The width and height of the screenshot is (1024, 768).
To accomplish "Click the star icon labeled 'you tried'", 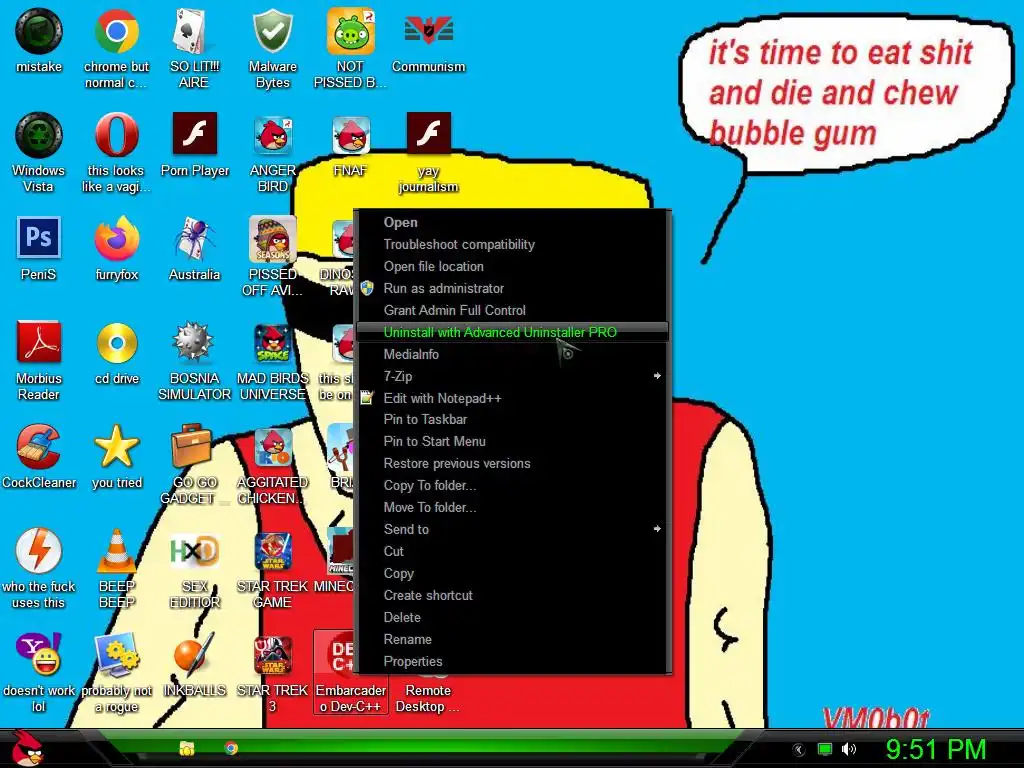I will [116, 447].
